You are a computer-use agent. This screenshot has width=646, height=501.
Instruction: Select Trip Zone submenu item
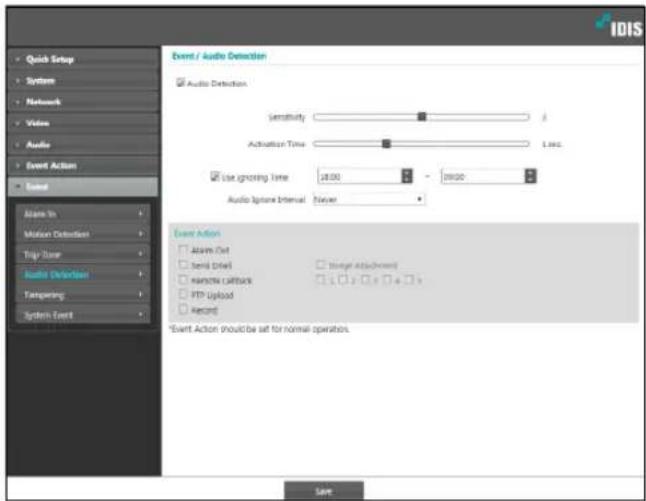coord(82,254)
